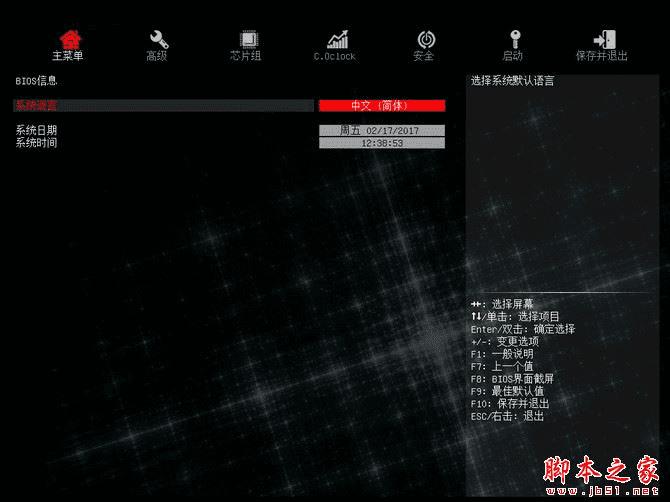670x502 pixels.
Task: Open the O.Clock chart icon
Action: (x=337, y=39)
